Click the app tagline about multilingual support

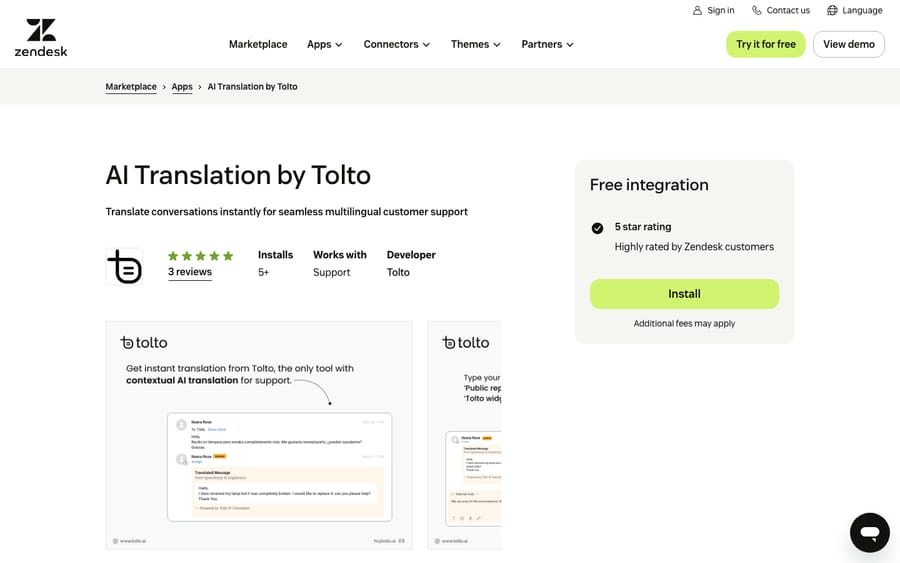pyautogui.click(x=286, y=212)
